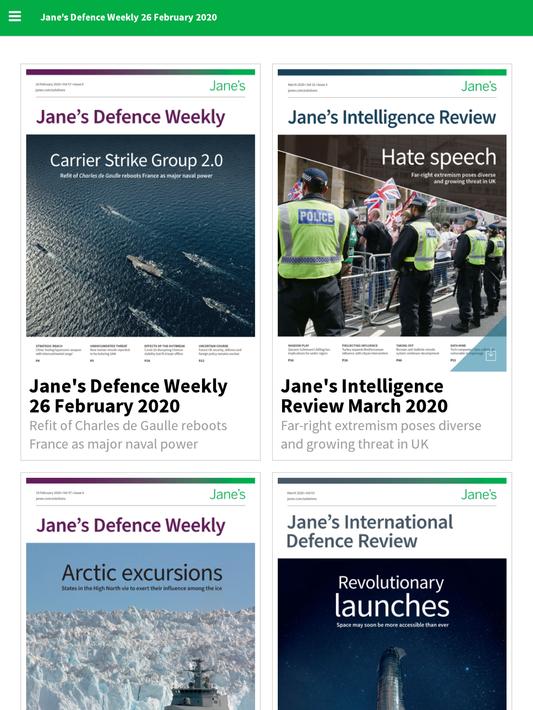Viewport: 533px width, 710px height.
Task: Open the hamburger menu
Action: pyautogui.click(x=15, y=17)
